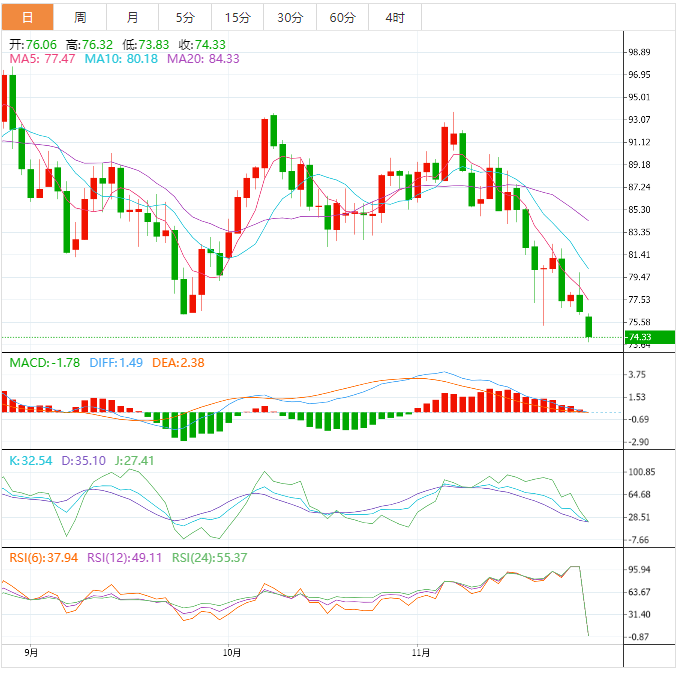
Task: Click the 100.85 KDJ axis label
Action: point(641,472)
